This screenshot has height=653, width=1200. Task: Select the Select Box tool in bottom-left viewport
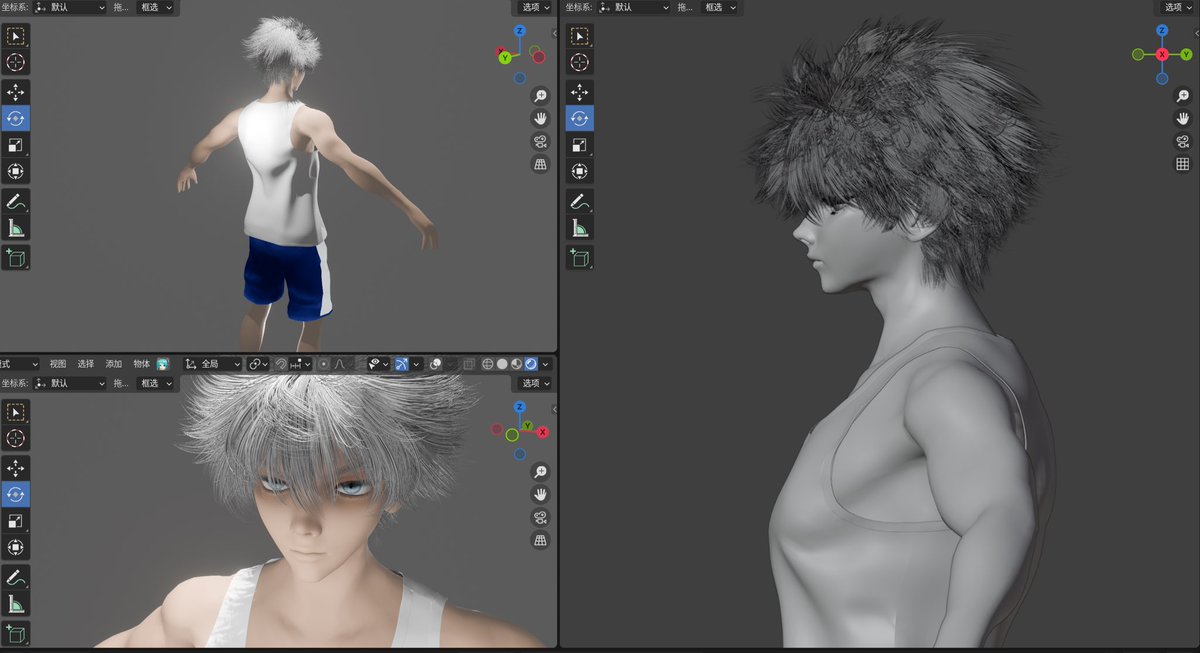(x=16, y=411)
